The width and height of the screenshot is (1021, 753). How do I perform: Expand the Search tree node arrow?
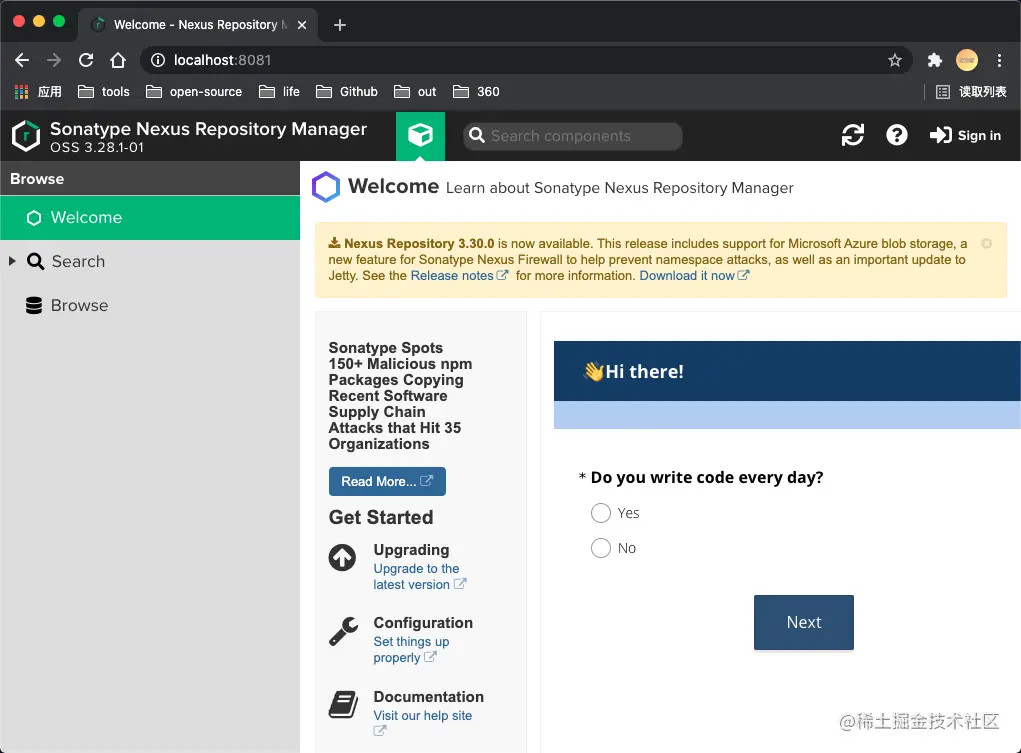12,261
